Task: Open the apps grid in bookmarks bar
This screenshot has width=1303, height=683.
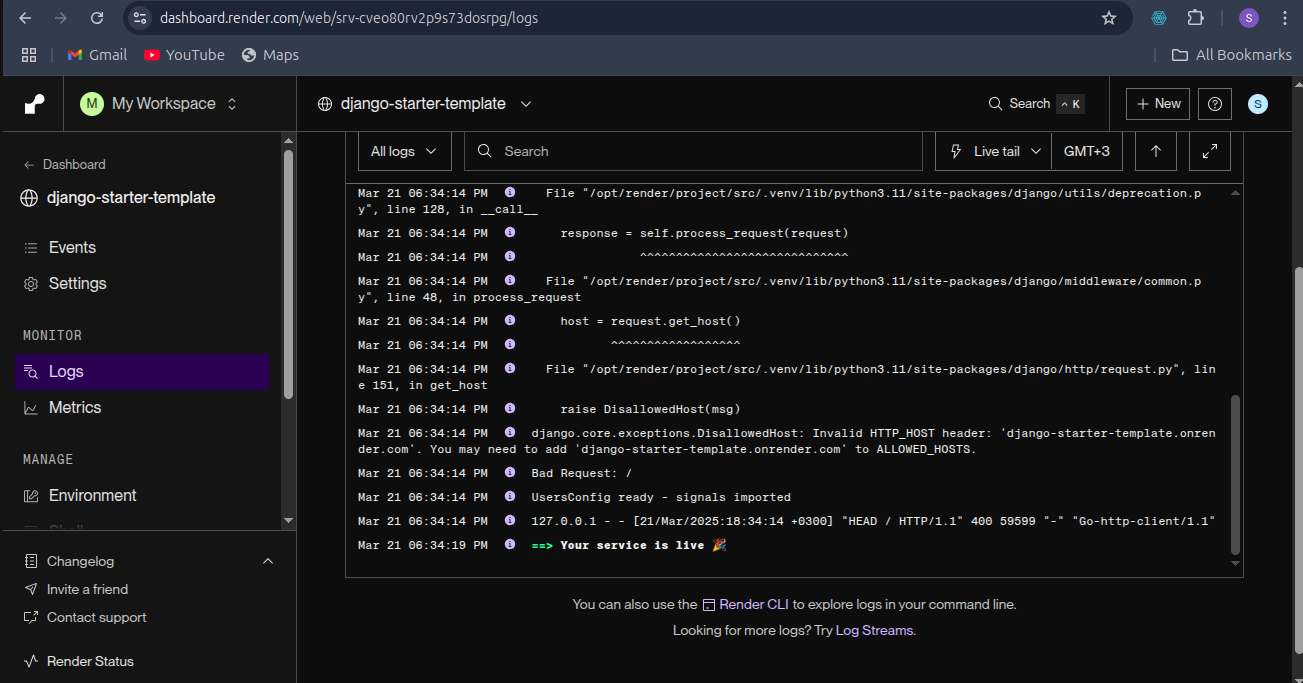Action: (29, 55)
